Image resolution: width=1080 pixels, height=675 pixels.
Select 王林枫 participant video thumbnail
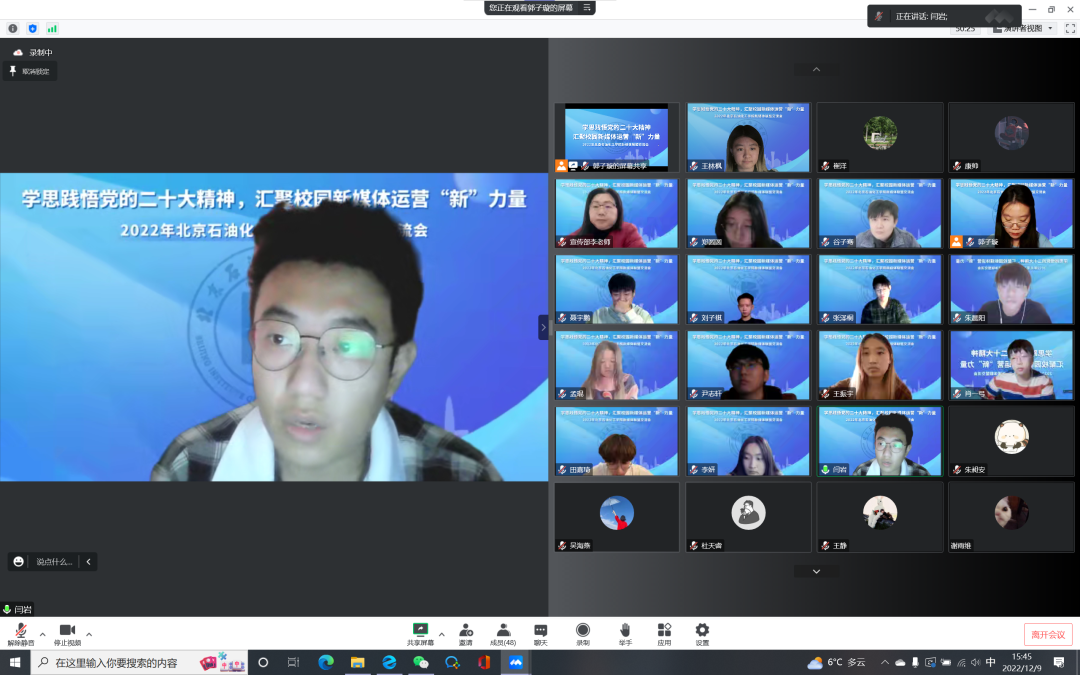[x=748, y=138]
